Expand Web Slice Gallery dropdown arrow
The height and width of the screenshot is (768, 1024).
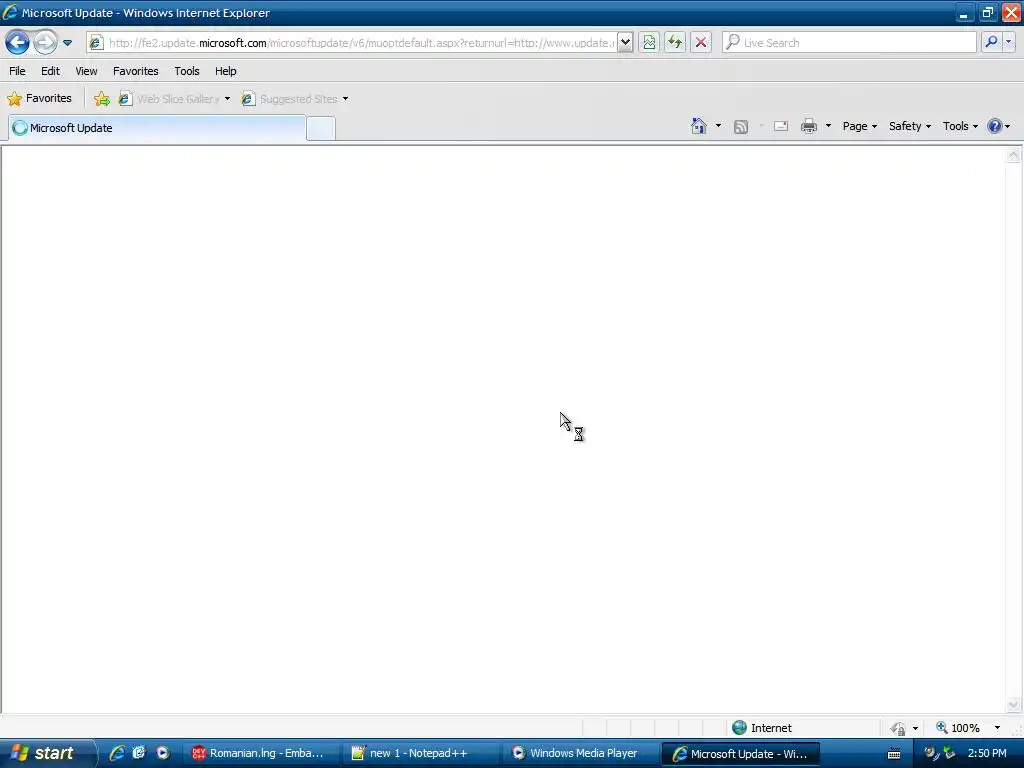coord(227,99)
